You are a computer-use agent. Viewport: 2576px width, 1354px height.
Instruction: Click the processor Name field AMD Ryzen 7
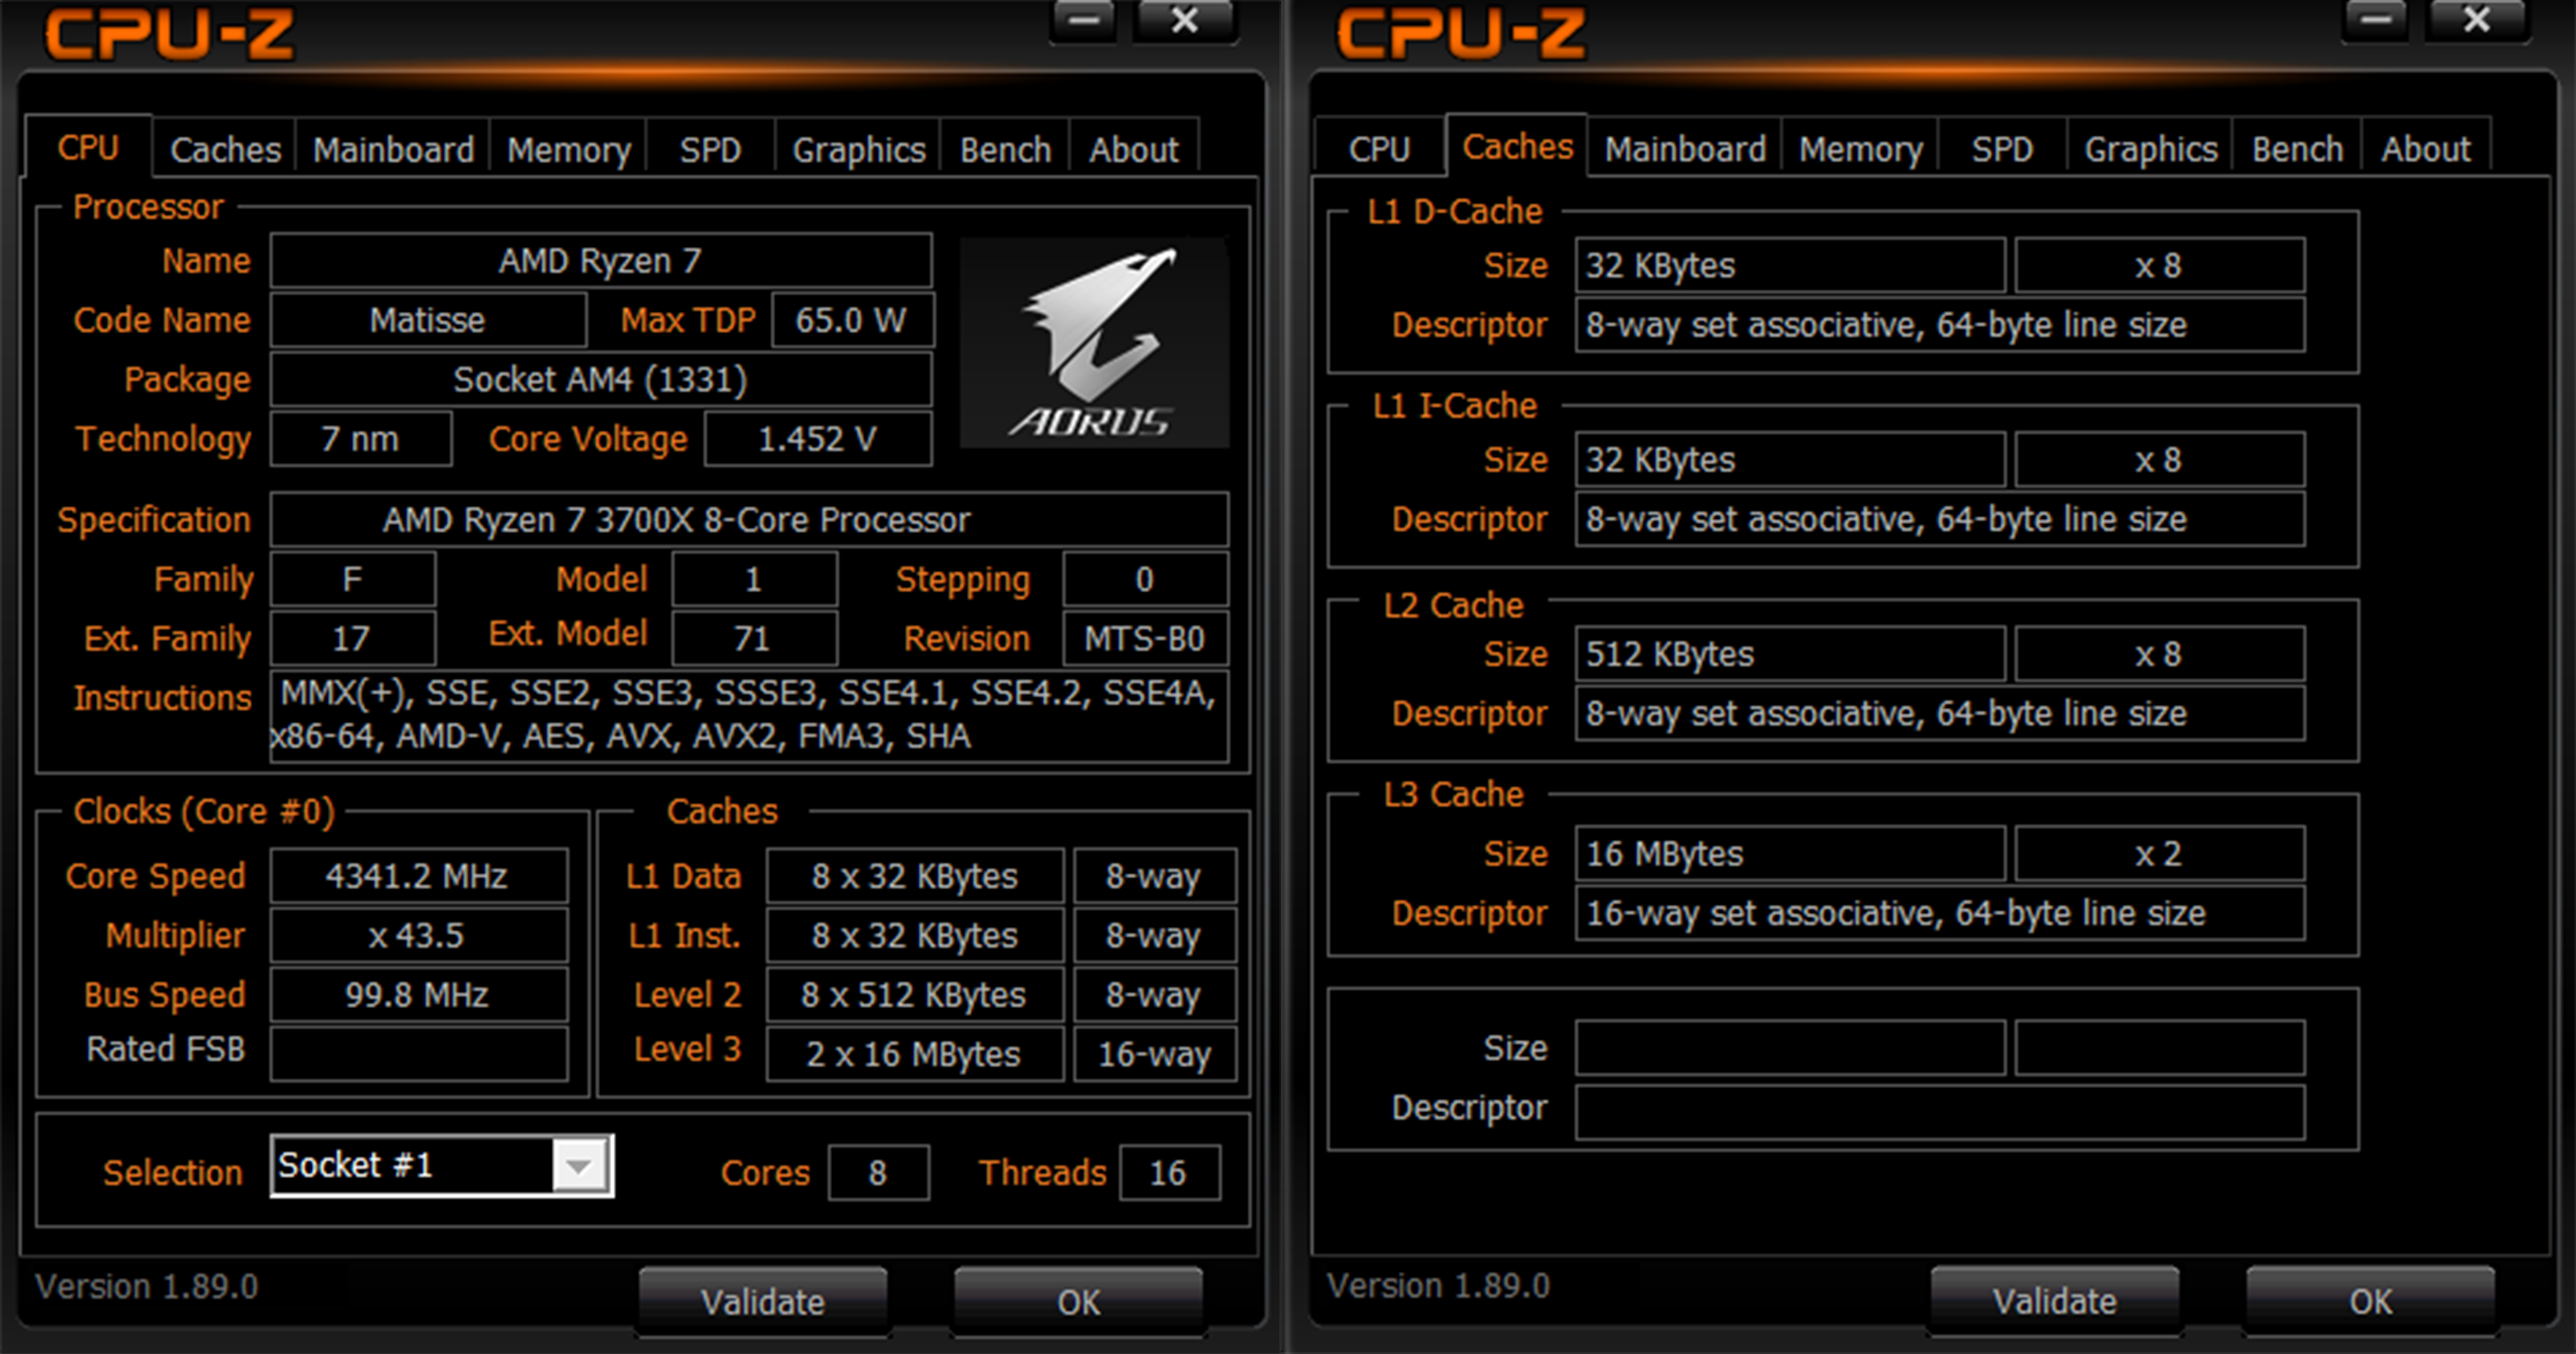click(601, 261)
